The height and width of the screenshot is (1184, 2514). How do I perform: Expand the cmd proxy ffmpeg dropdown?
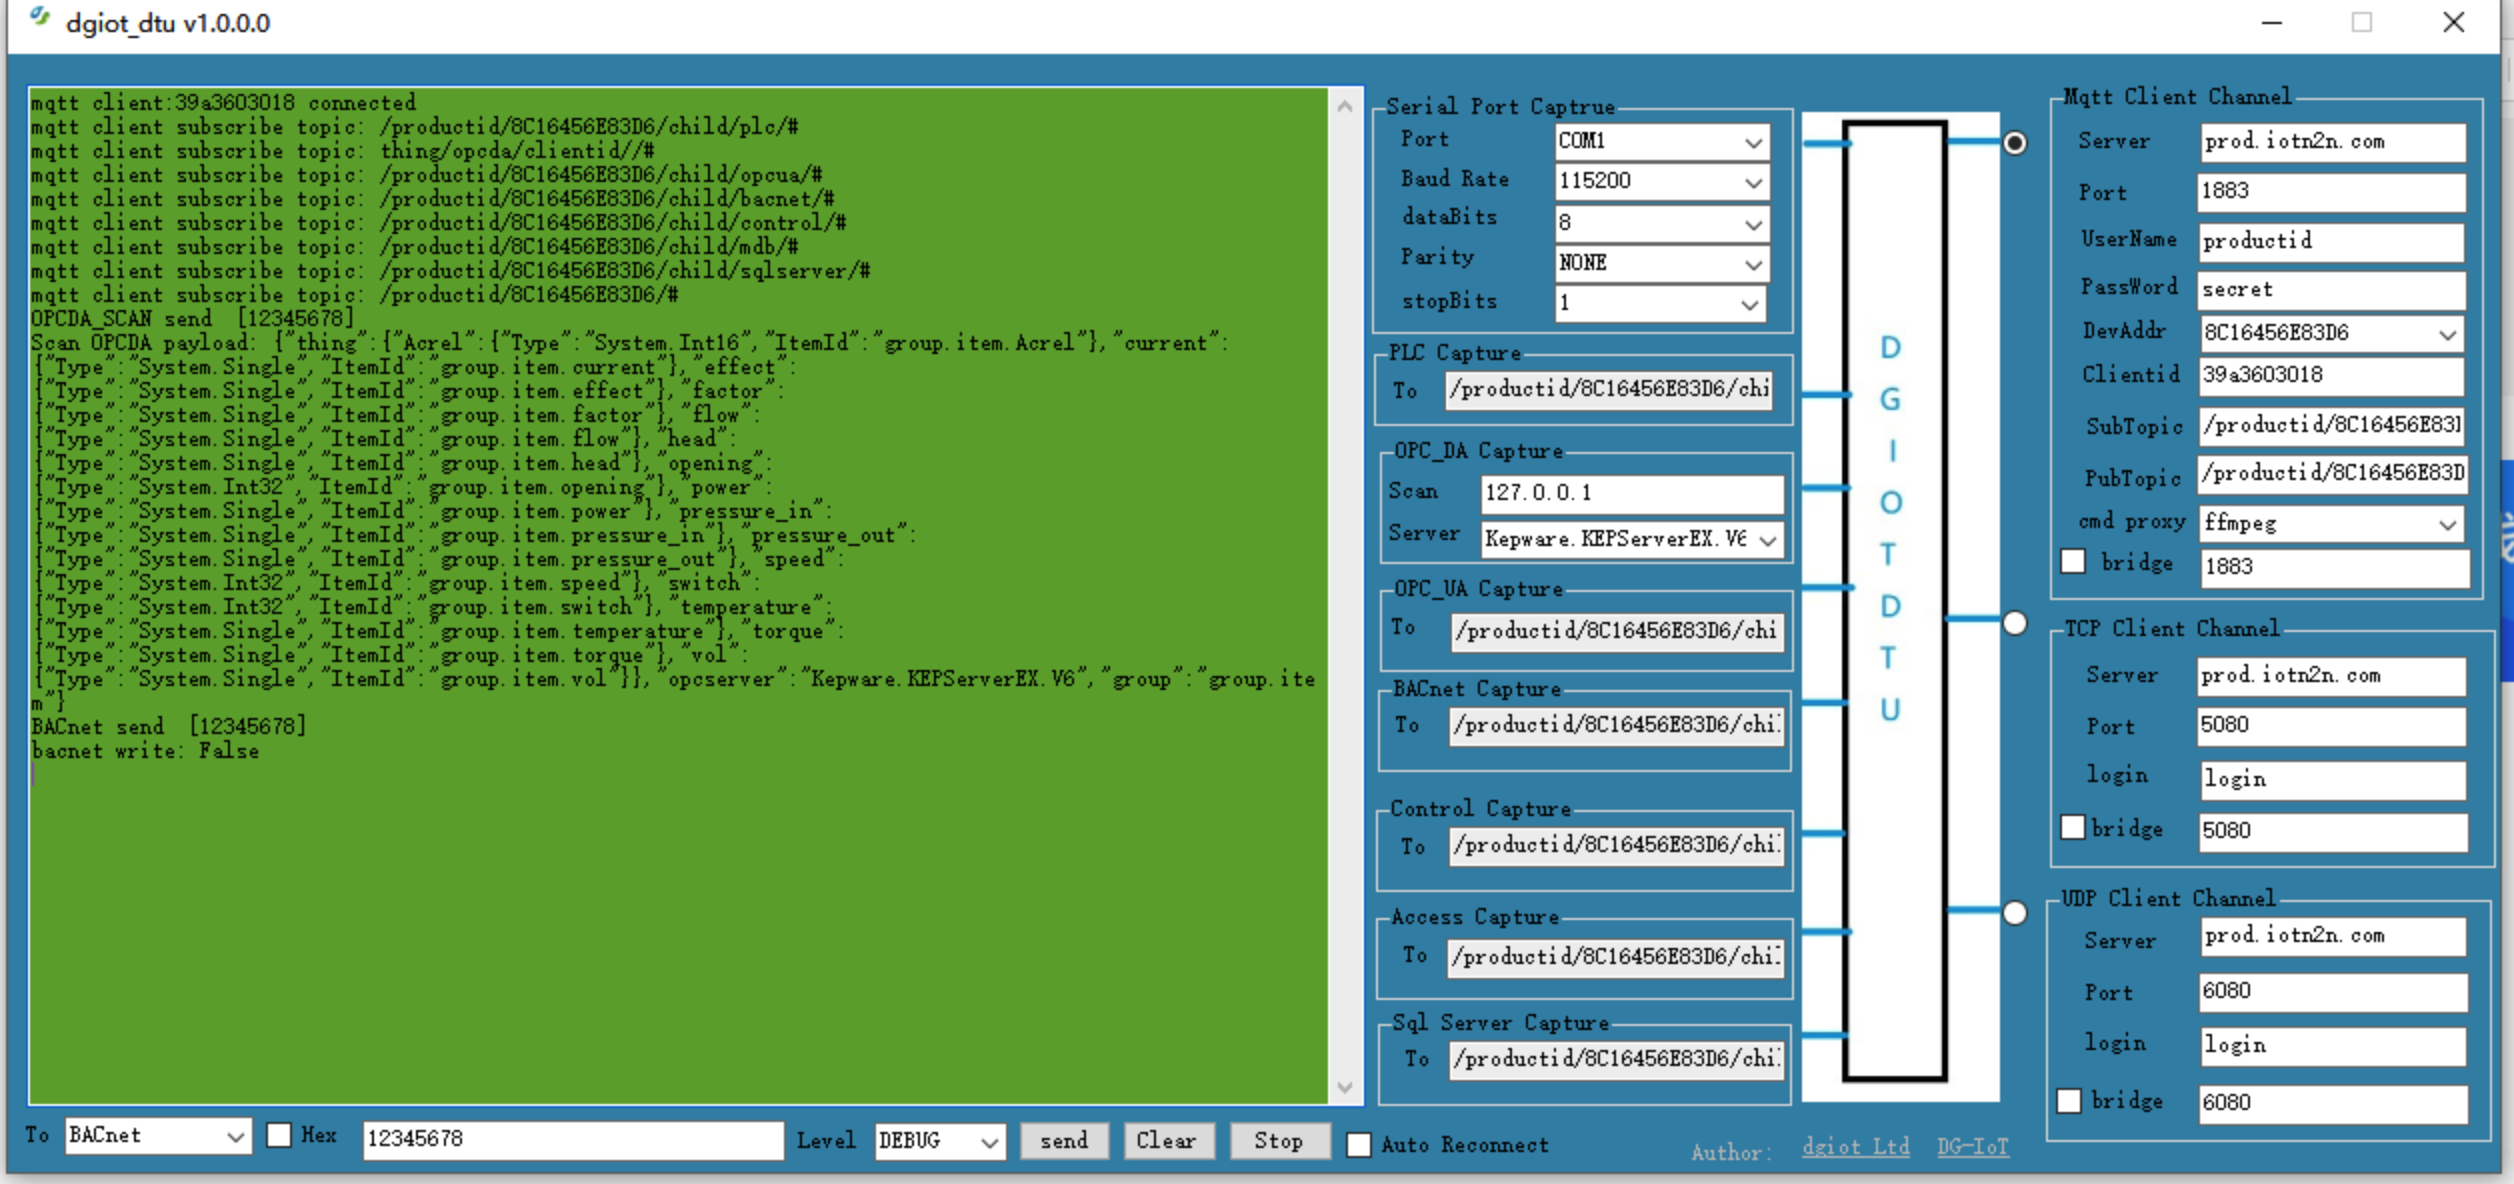(x=2446, y=524)
